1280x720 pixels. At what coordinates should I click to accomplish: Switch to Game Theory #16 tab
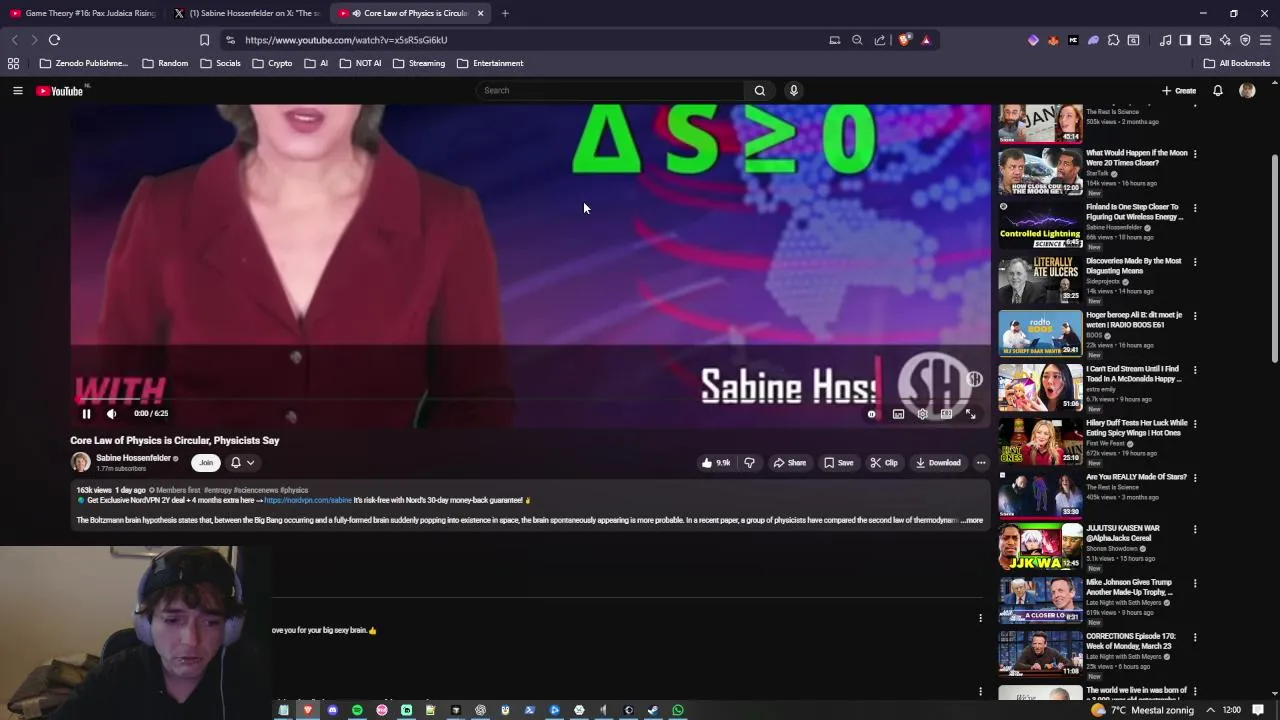[82, 13]
